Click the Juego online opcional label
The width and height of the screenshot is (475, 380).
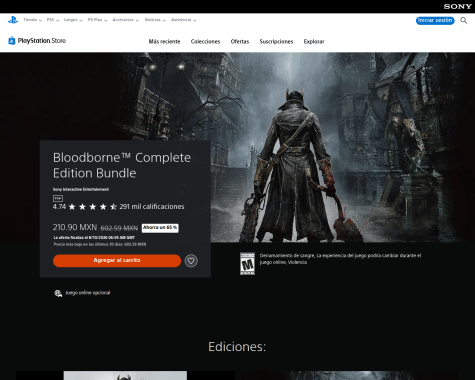pyautogui.click(x=88, y=293)
